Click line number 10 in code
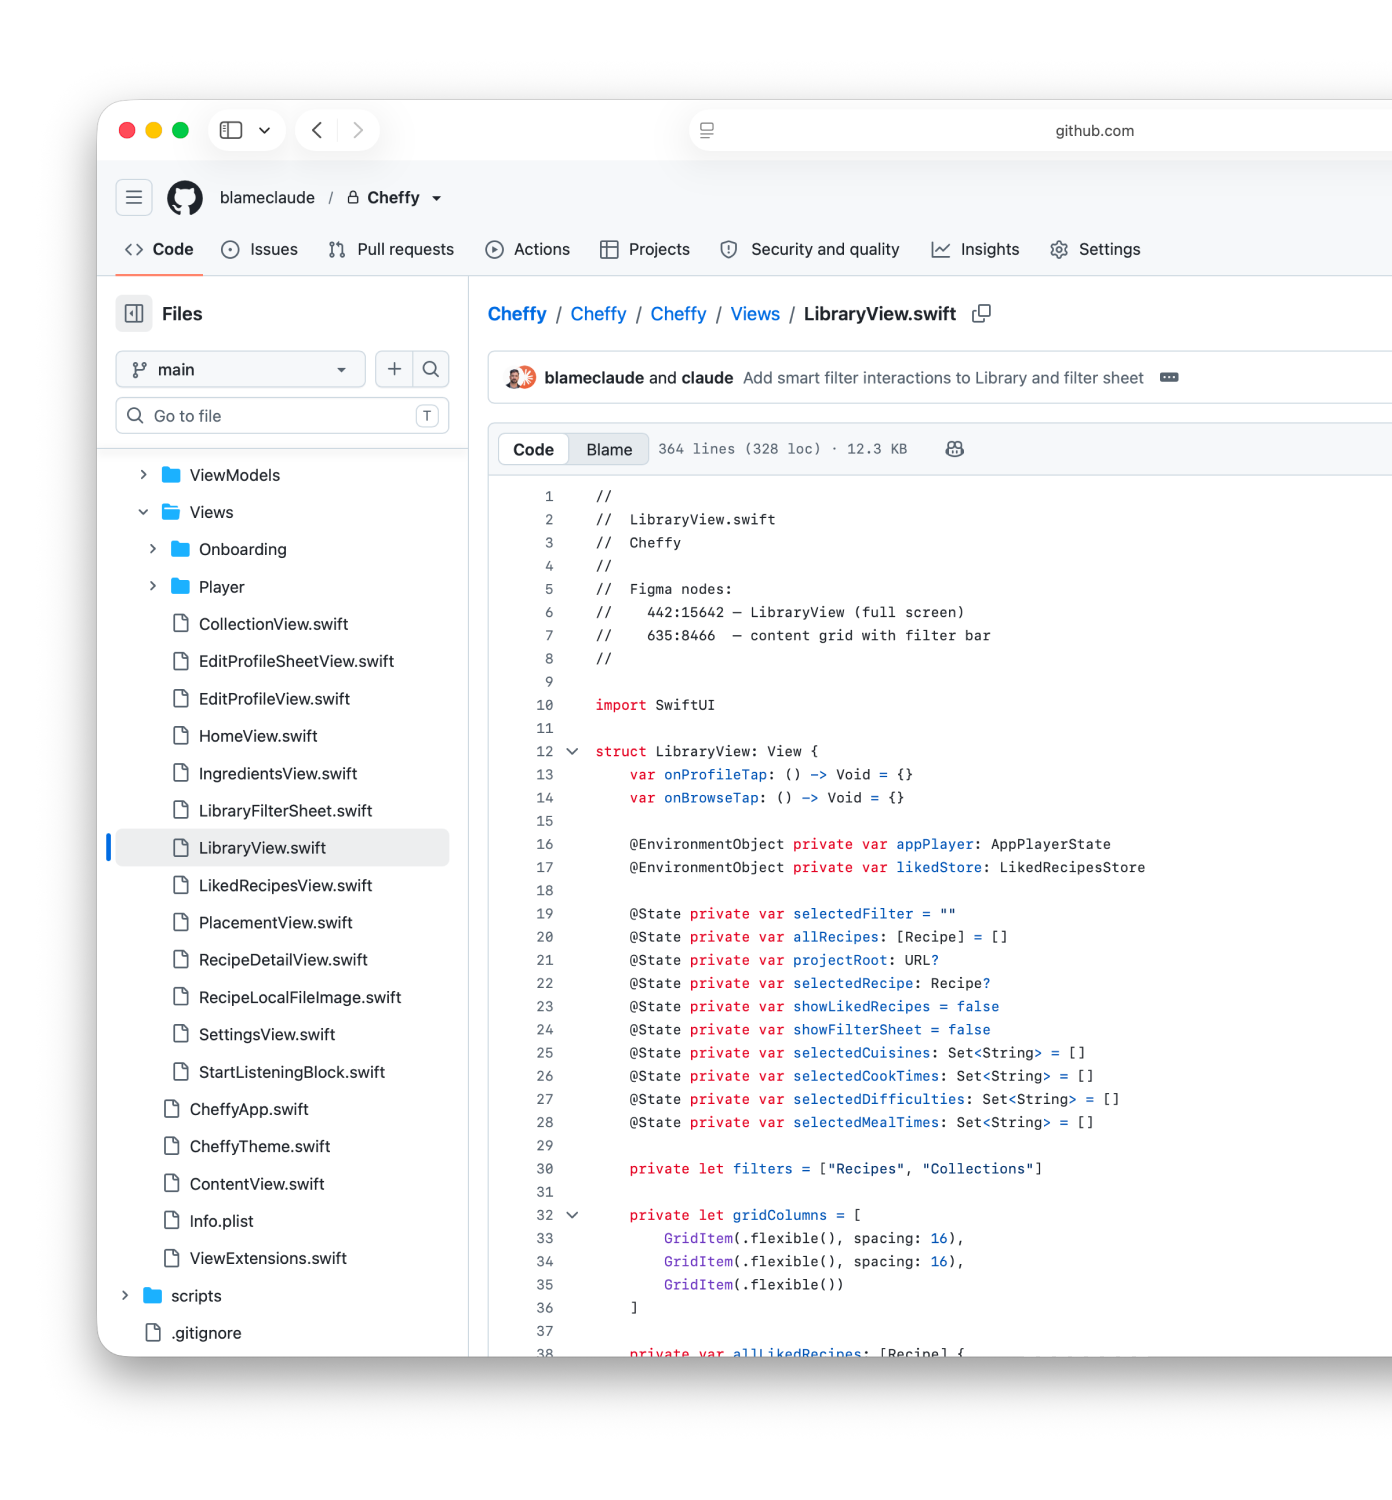1392x1500 pixels. click(x=545, y=705)
